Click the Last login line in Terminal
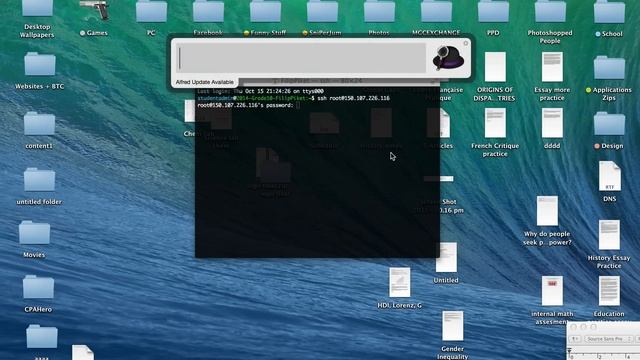Screen dimensions: 640x360 (x=260, y=91)
